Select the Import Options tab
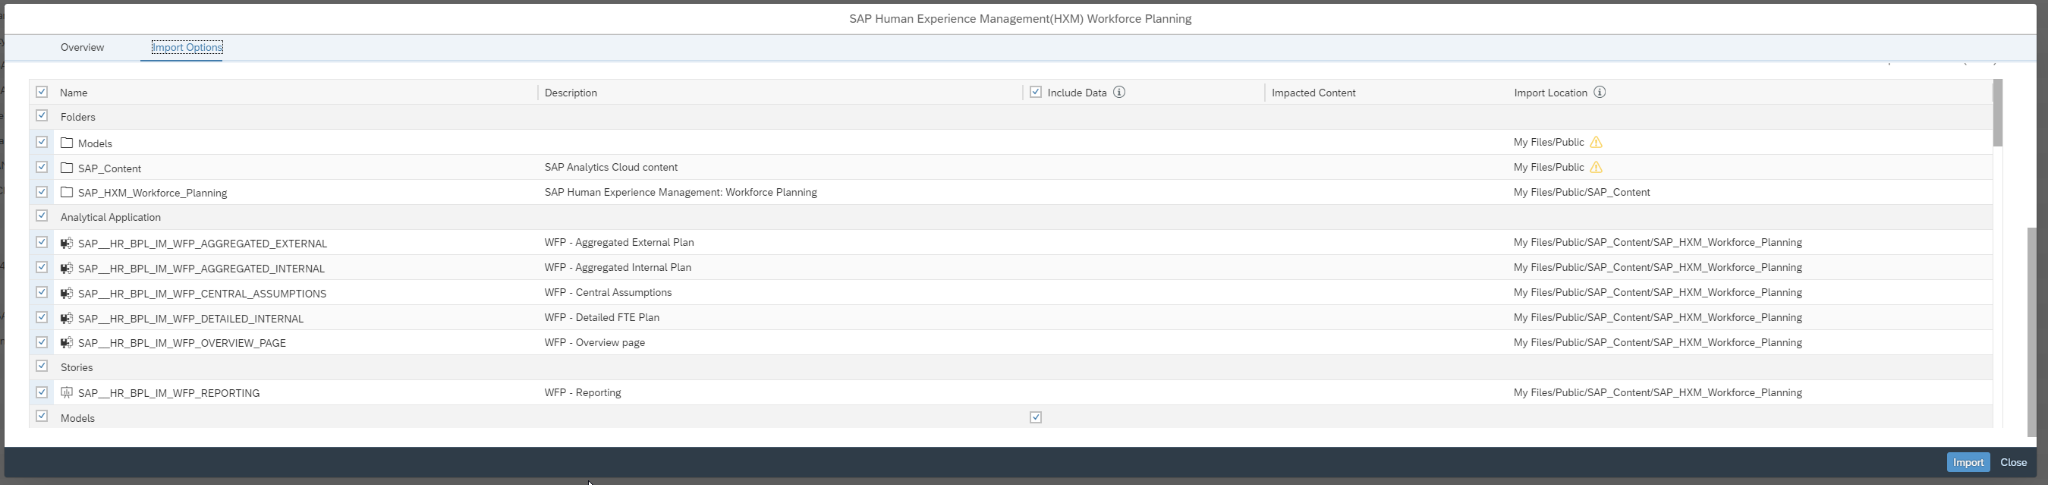 [x=187, y=47]
